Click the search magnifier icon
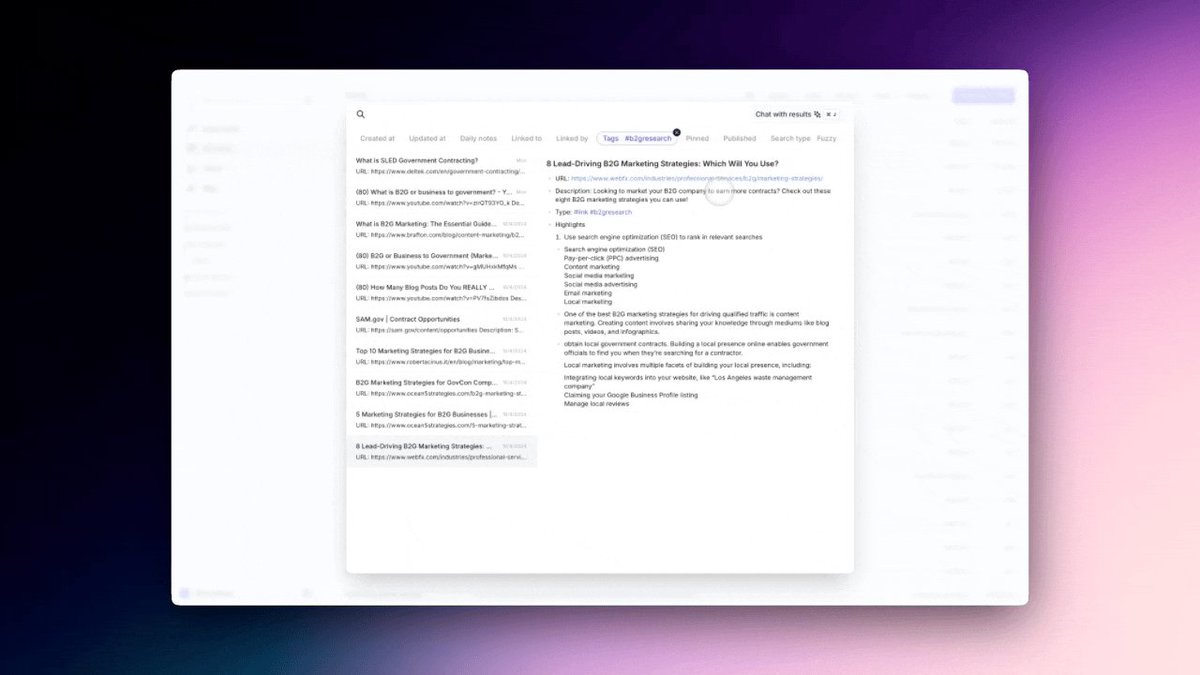The height and width of the screenshot is (675, 1200). coord(361,114)
